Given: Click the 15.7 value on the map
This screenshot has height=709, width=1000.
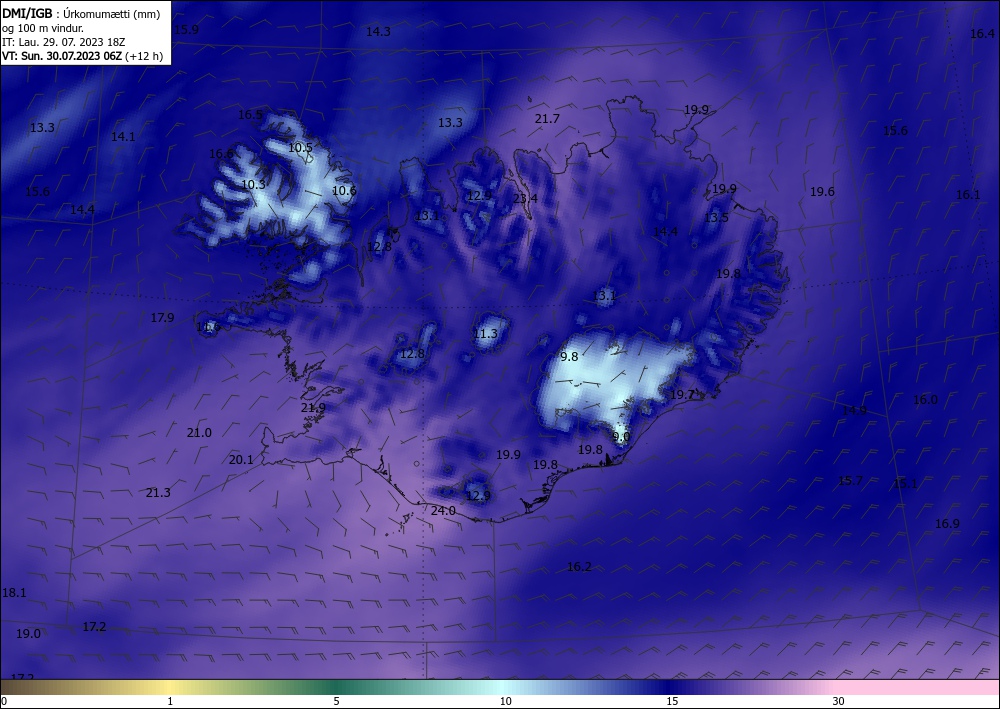Looking at the screenshot, I should [x=850, y=480].
